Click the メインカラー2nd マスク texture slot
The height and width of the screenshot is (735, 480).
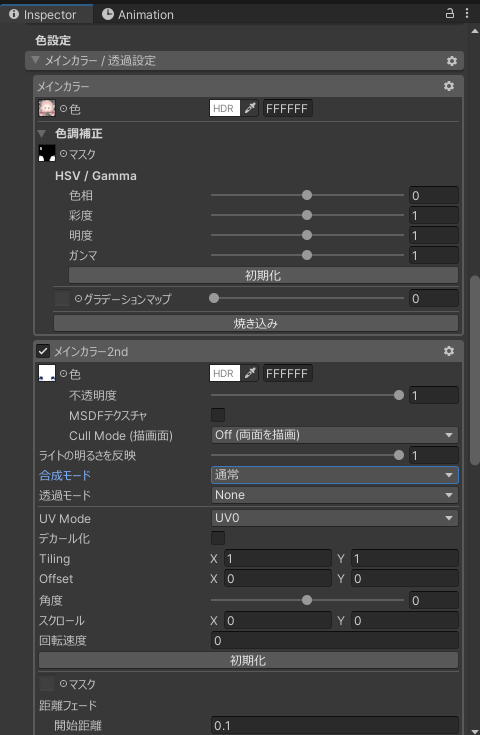coord(47,683)
